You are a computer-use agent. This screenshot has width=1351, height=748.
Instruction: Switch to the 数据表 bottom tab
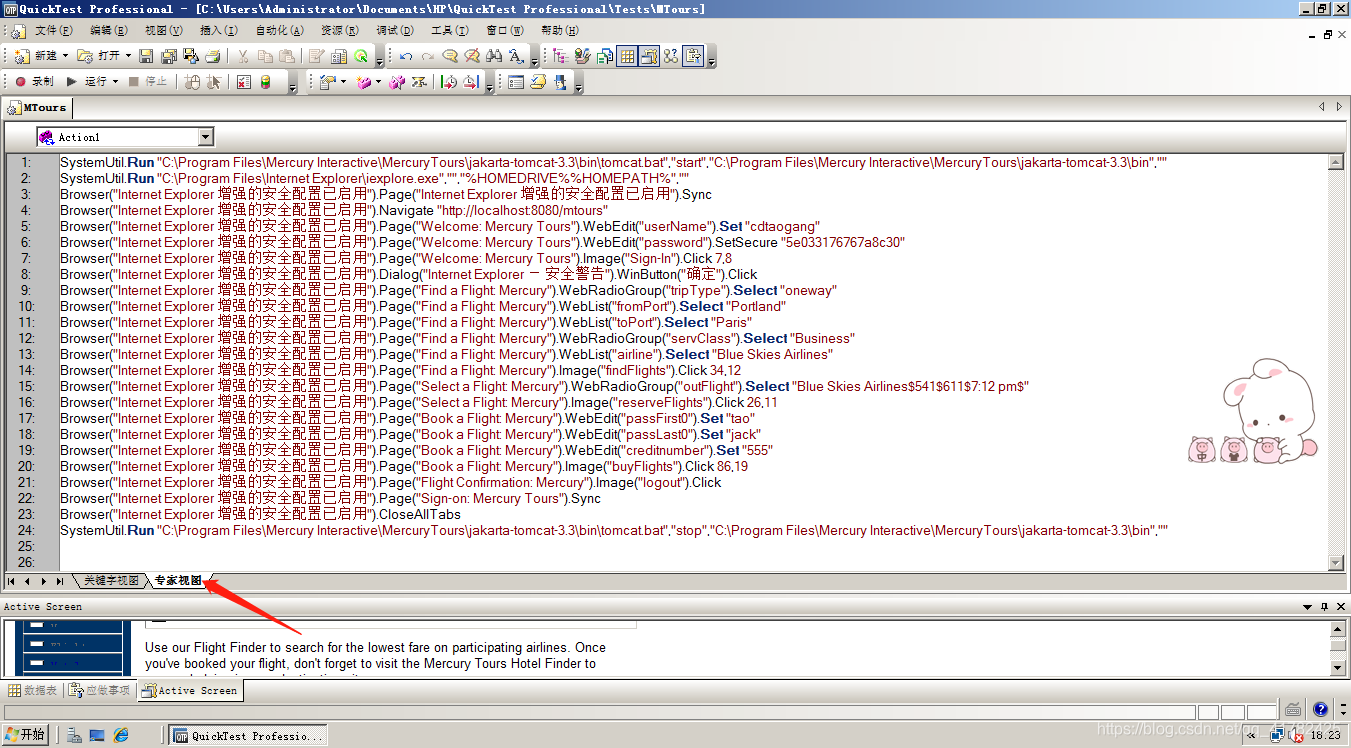(x=33, y=690)
